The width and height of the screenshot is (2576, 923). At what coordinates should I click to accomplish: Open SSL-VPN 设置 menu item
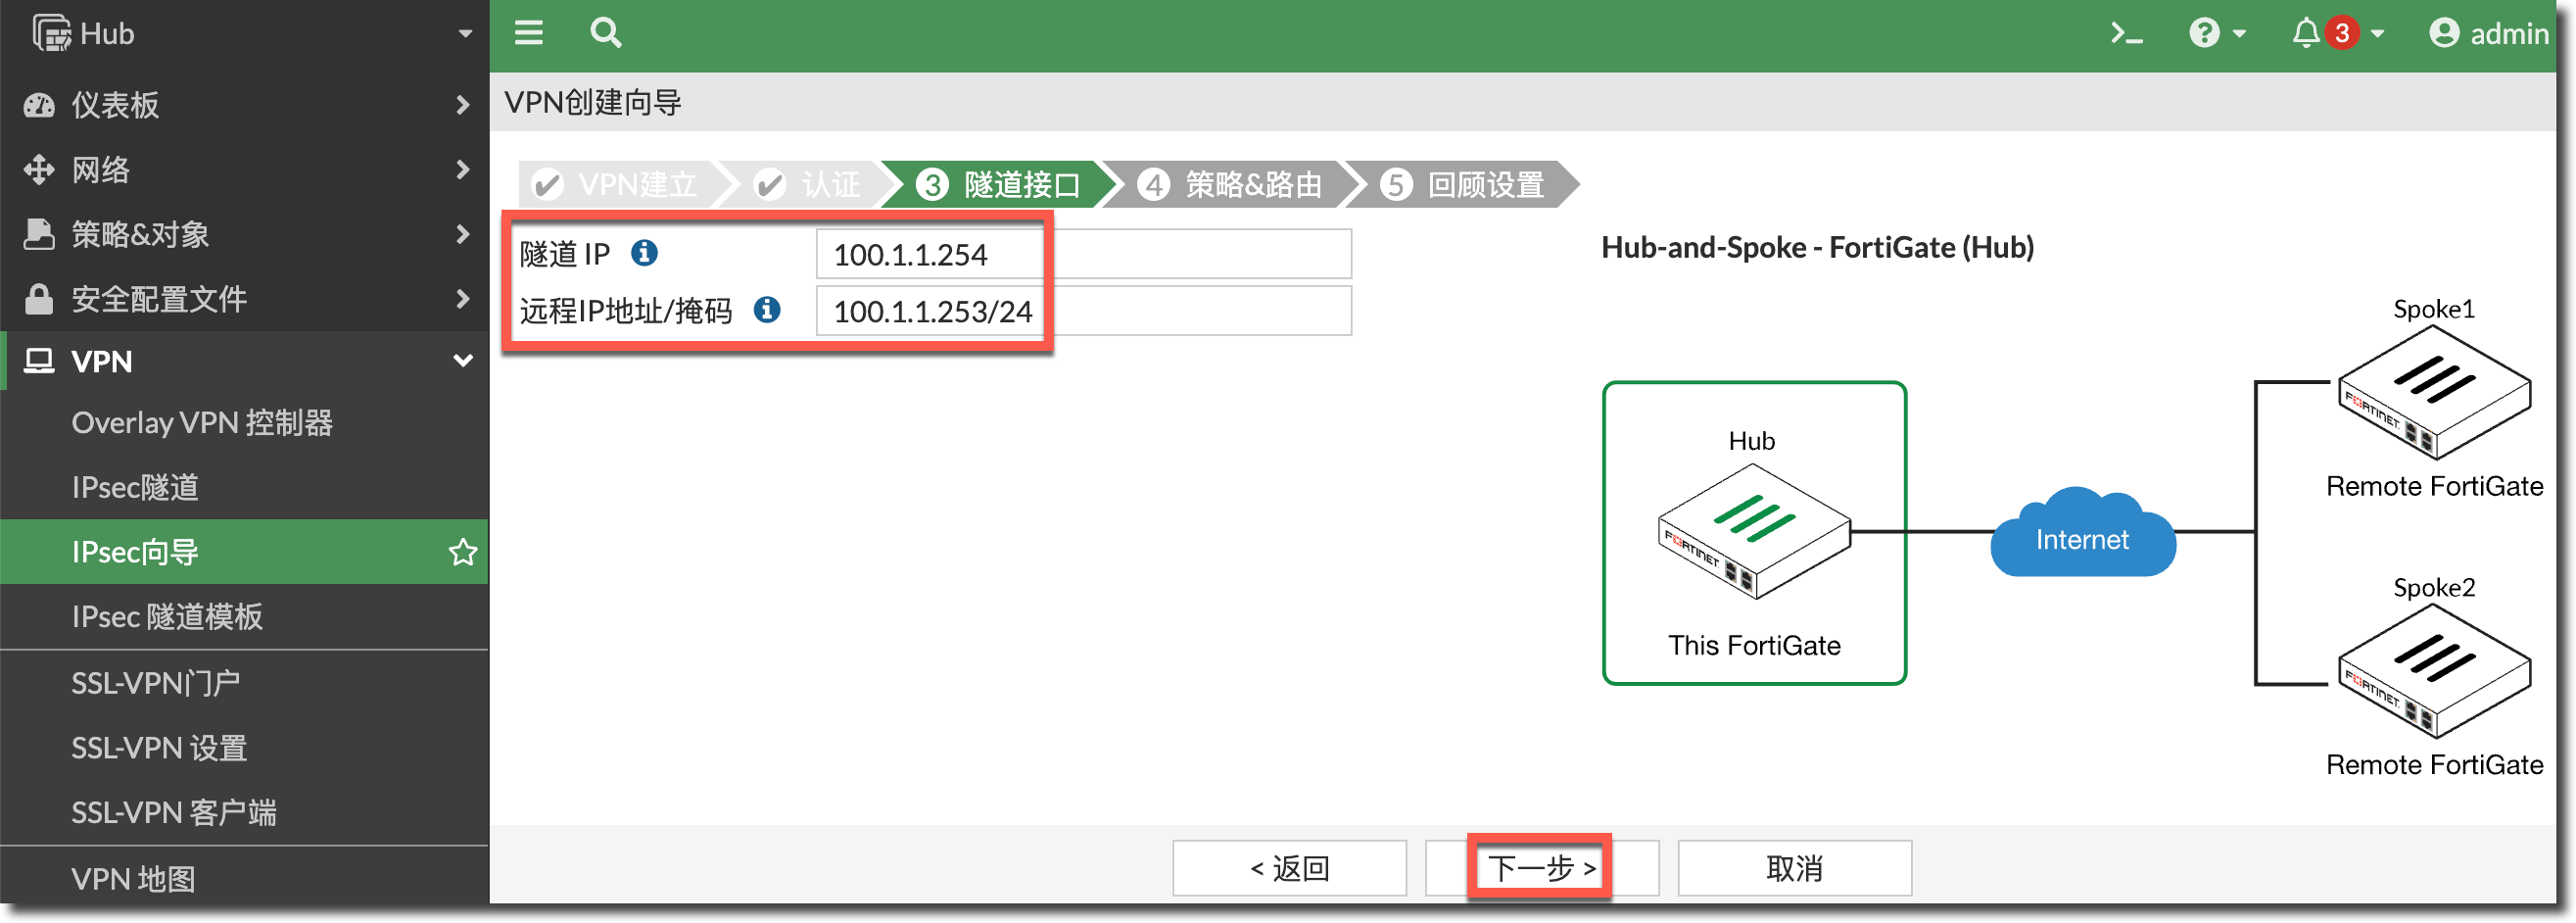pyautogui.click(x=159, y=747)
